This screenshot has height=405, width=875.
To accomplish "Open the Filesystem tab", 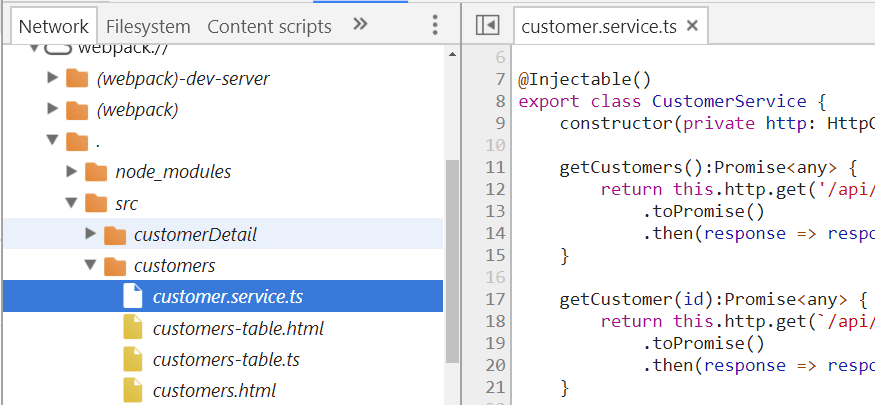I will click(x=148, y=26).
